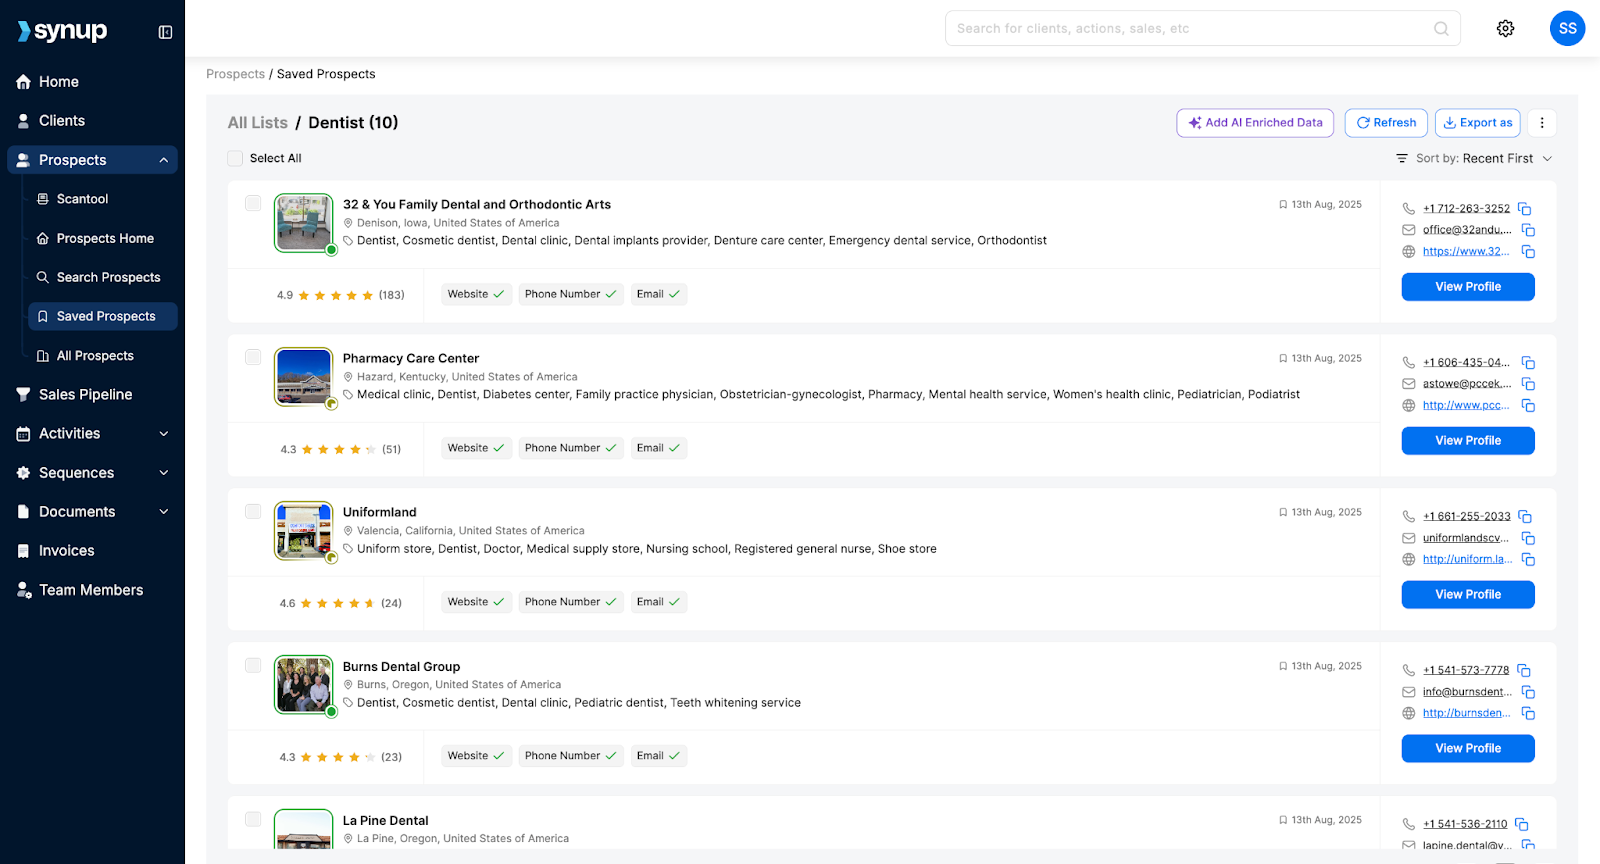Open the Sort by Recent First dropdown

tap(1474, 159)
